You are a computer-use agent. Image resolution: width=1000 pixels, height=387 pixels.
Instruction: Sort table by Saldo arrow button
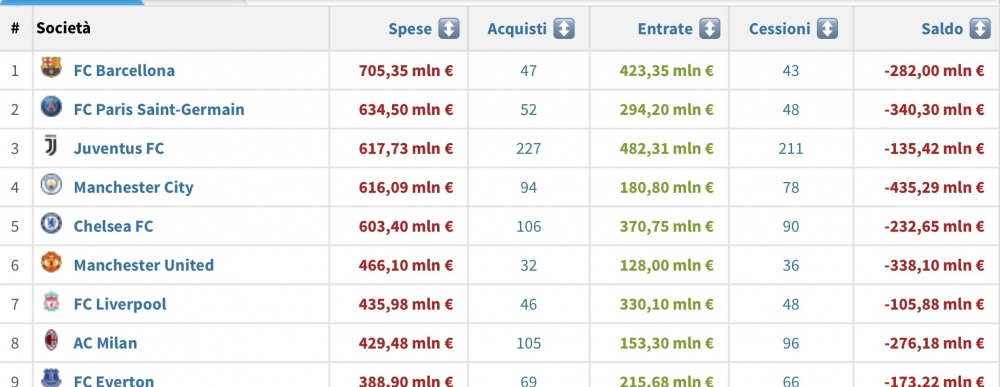coord(980,29)
